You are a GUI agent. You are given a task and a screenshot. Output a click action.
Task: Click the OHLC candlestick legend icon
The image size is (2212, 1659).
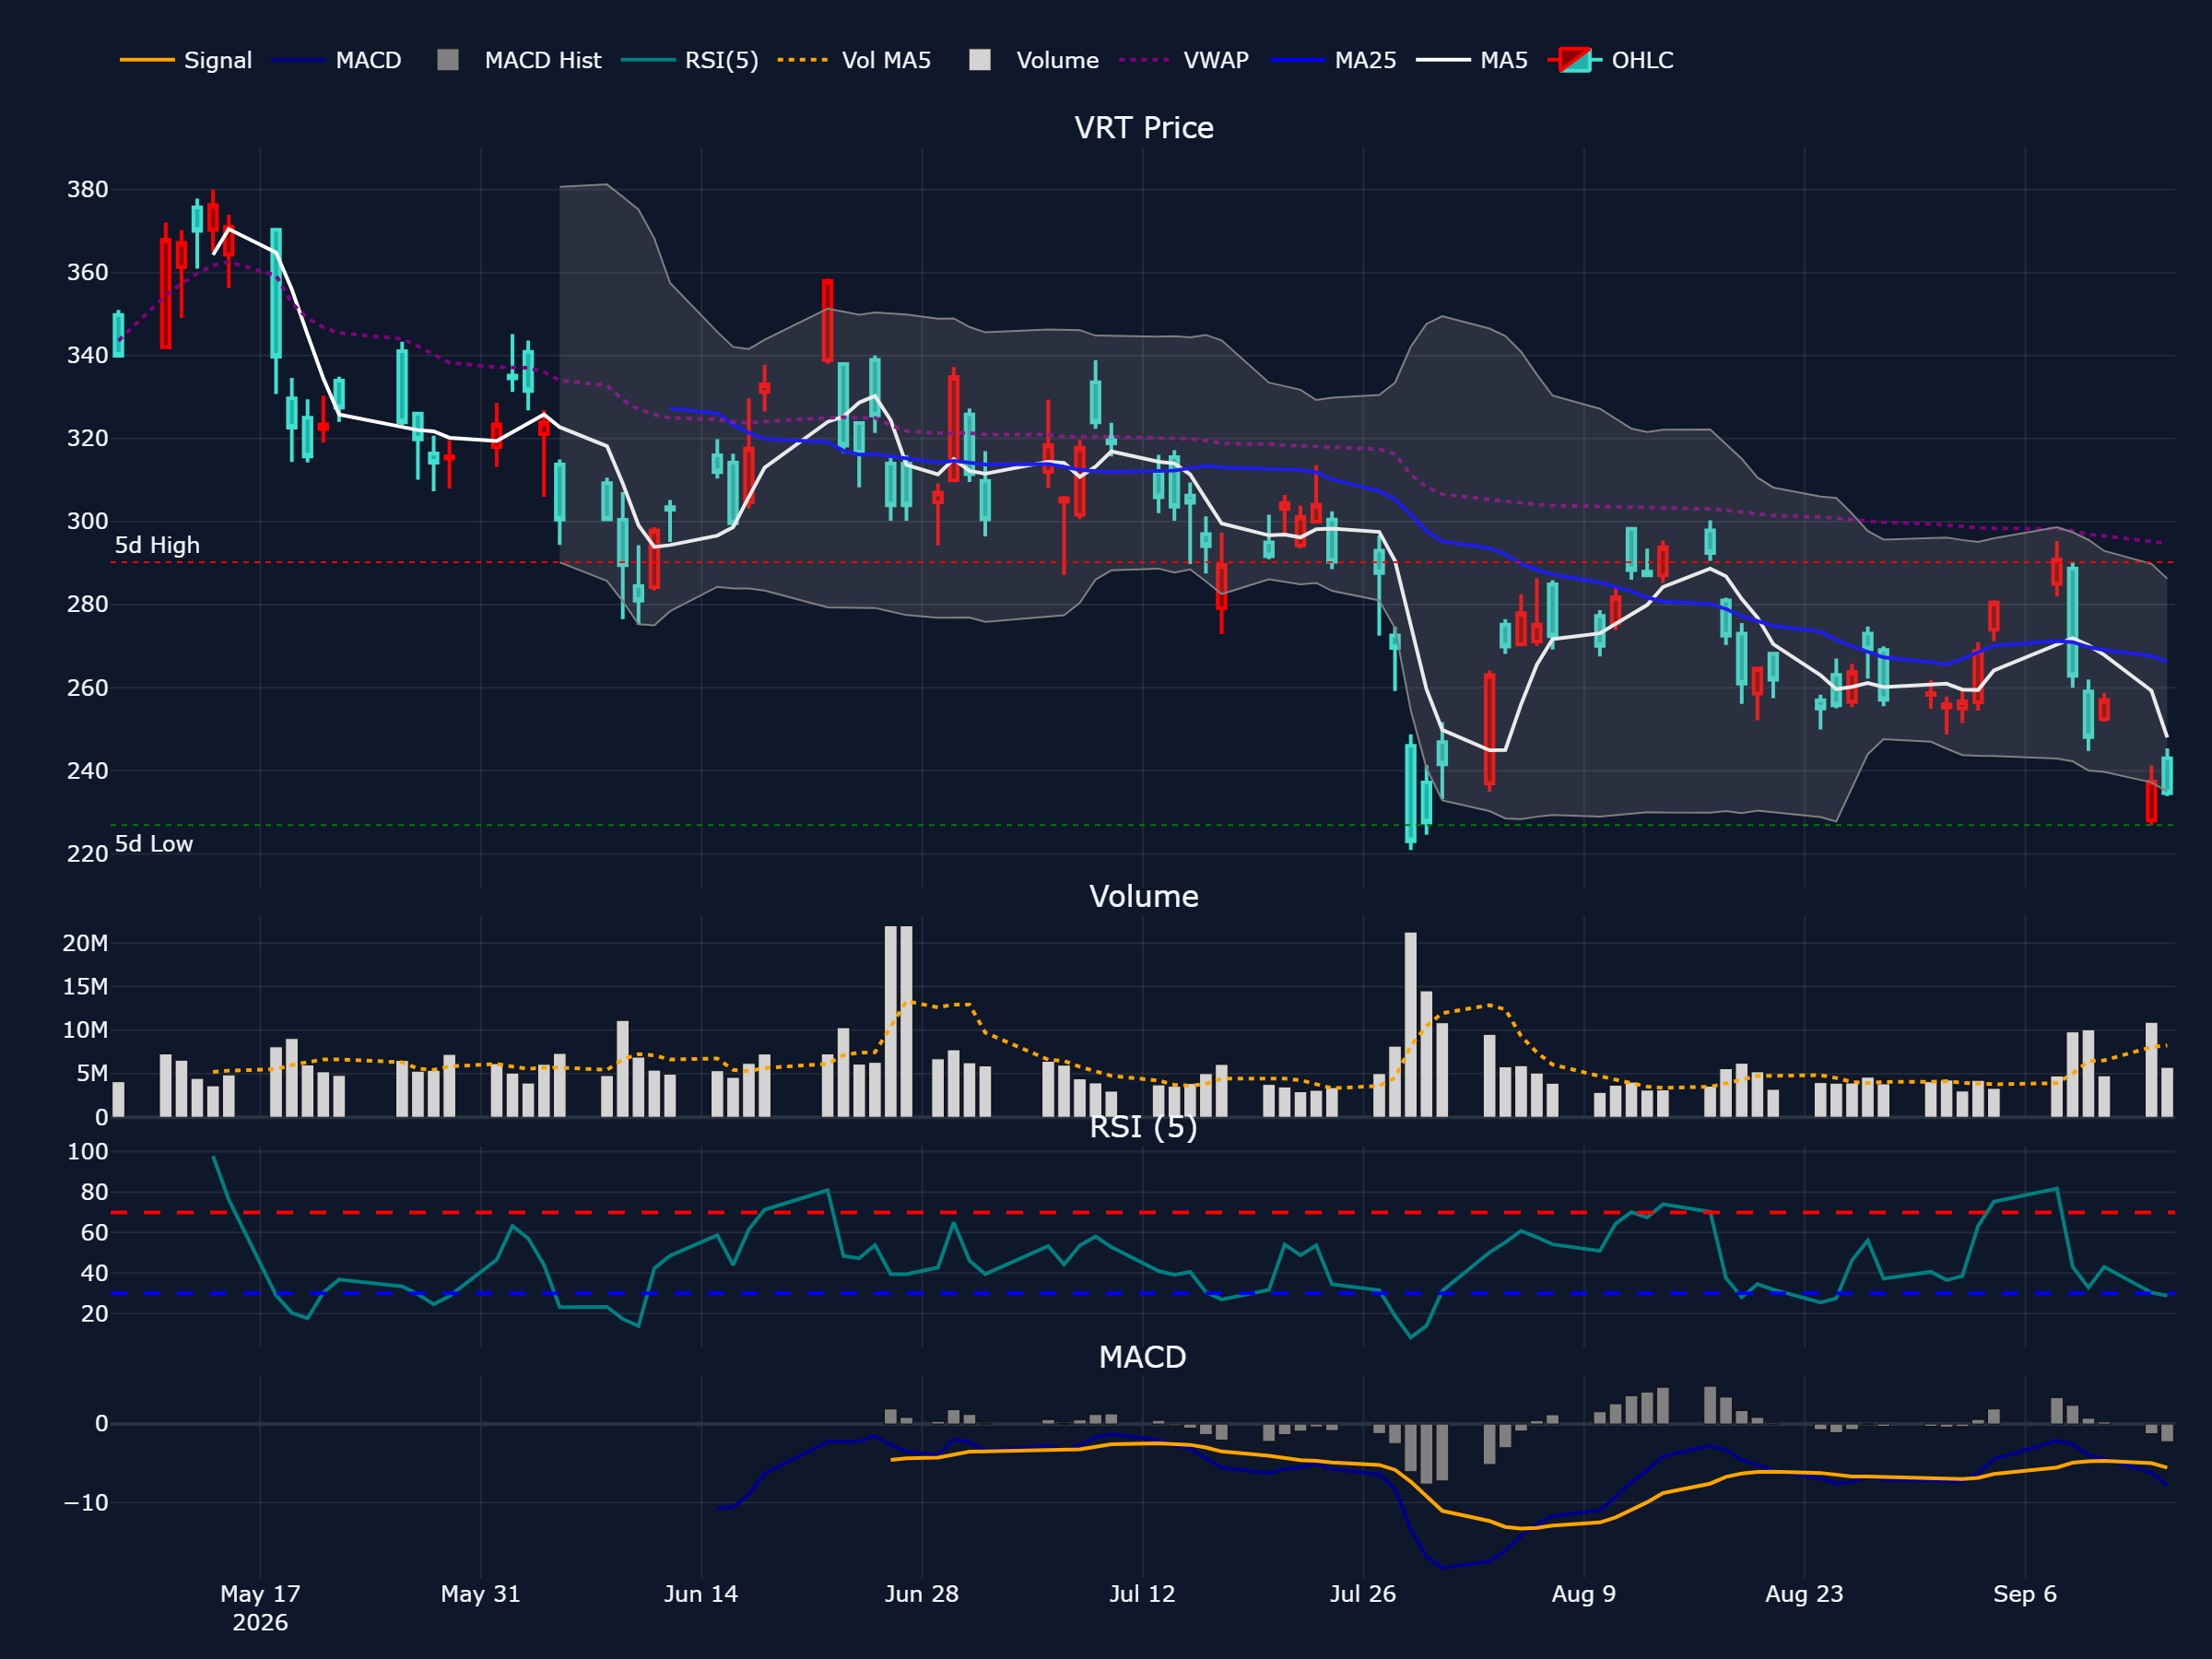1575,60
